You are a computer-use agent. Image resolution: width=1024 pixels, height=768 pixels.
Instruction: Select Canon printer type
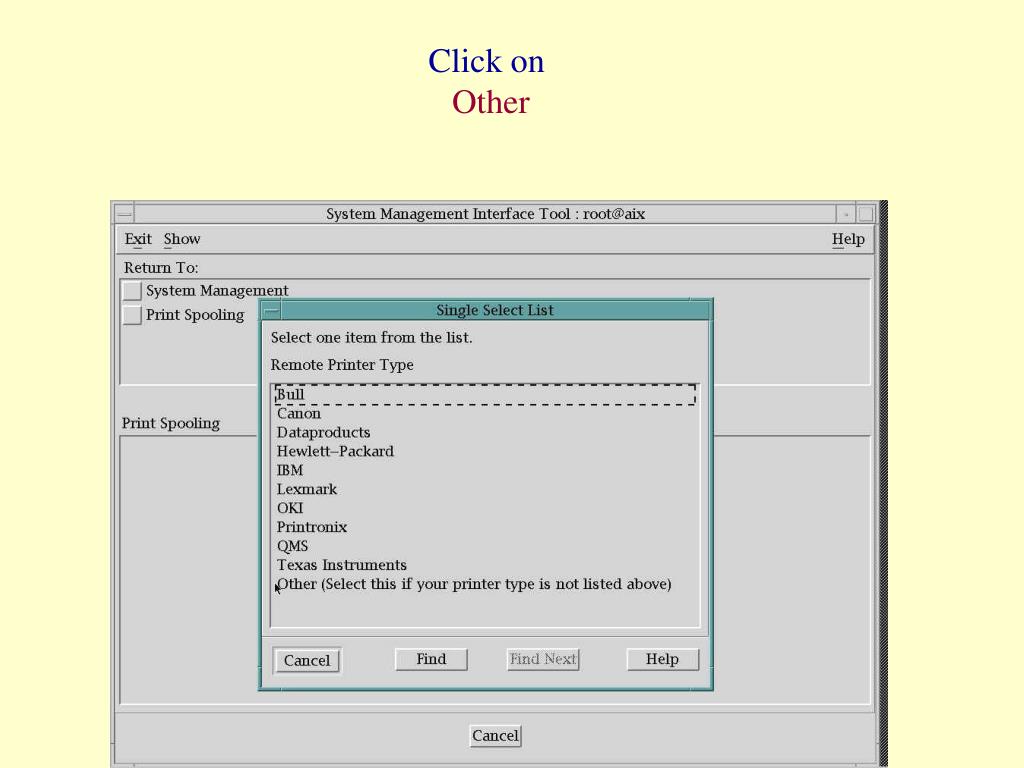299,413
